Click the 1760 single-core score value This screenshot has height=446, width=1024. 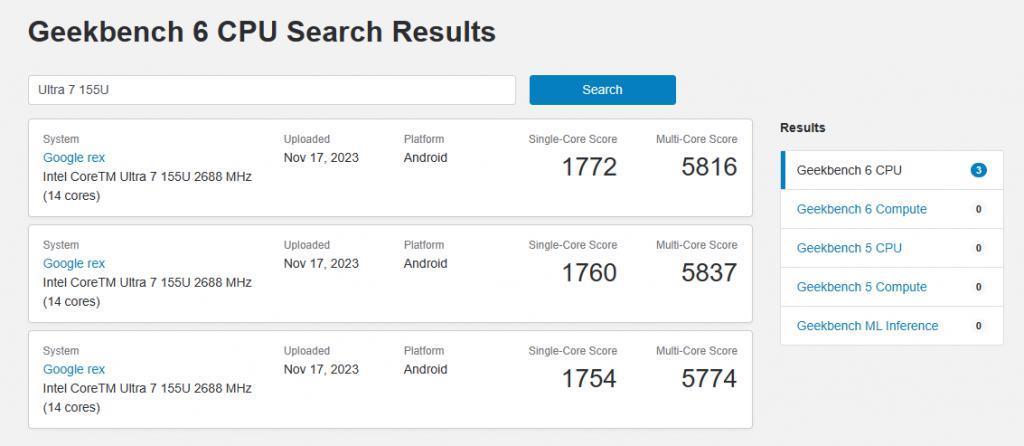(x=589, y=273)
